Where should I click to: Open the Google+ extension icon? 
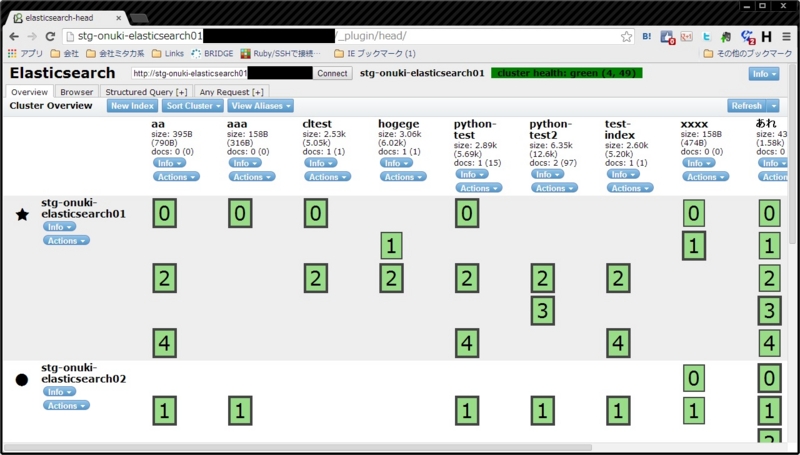coord(686,37)
